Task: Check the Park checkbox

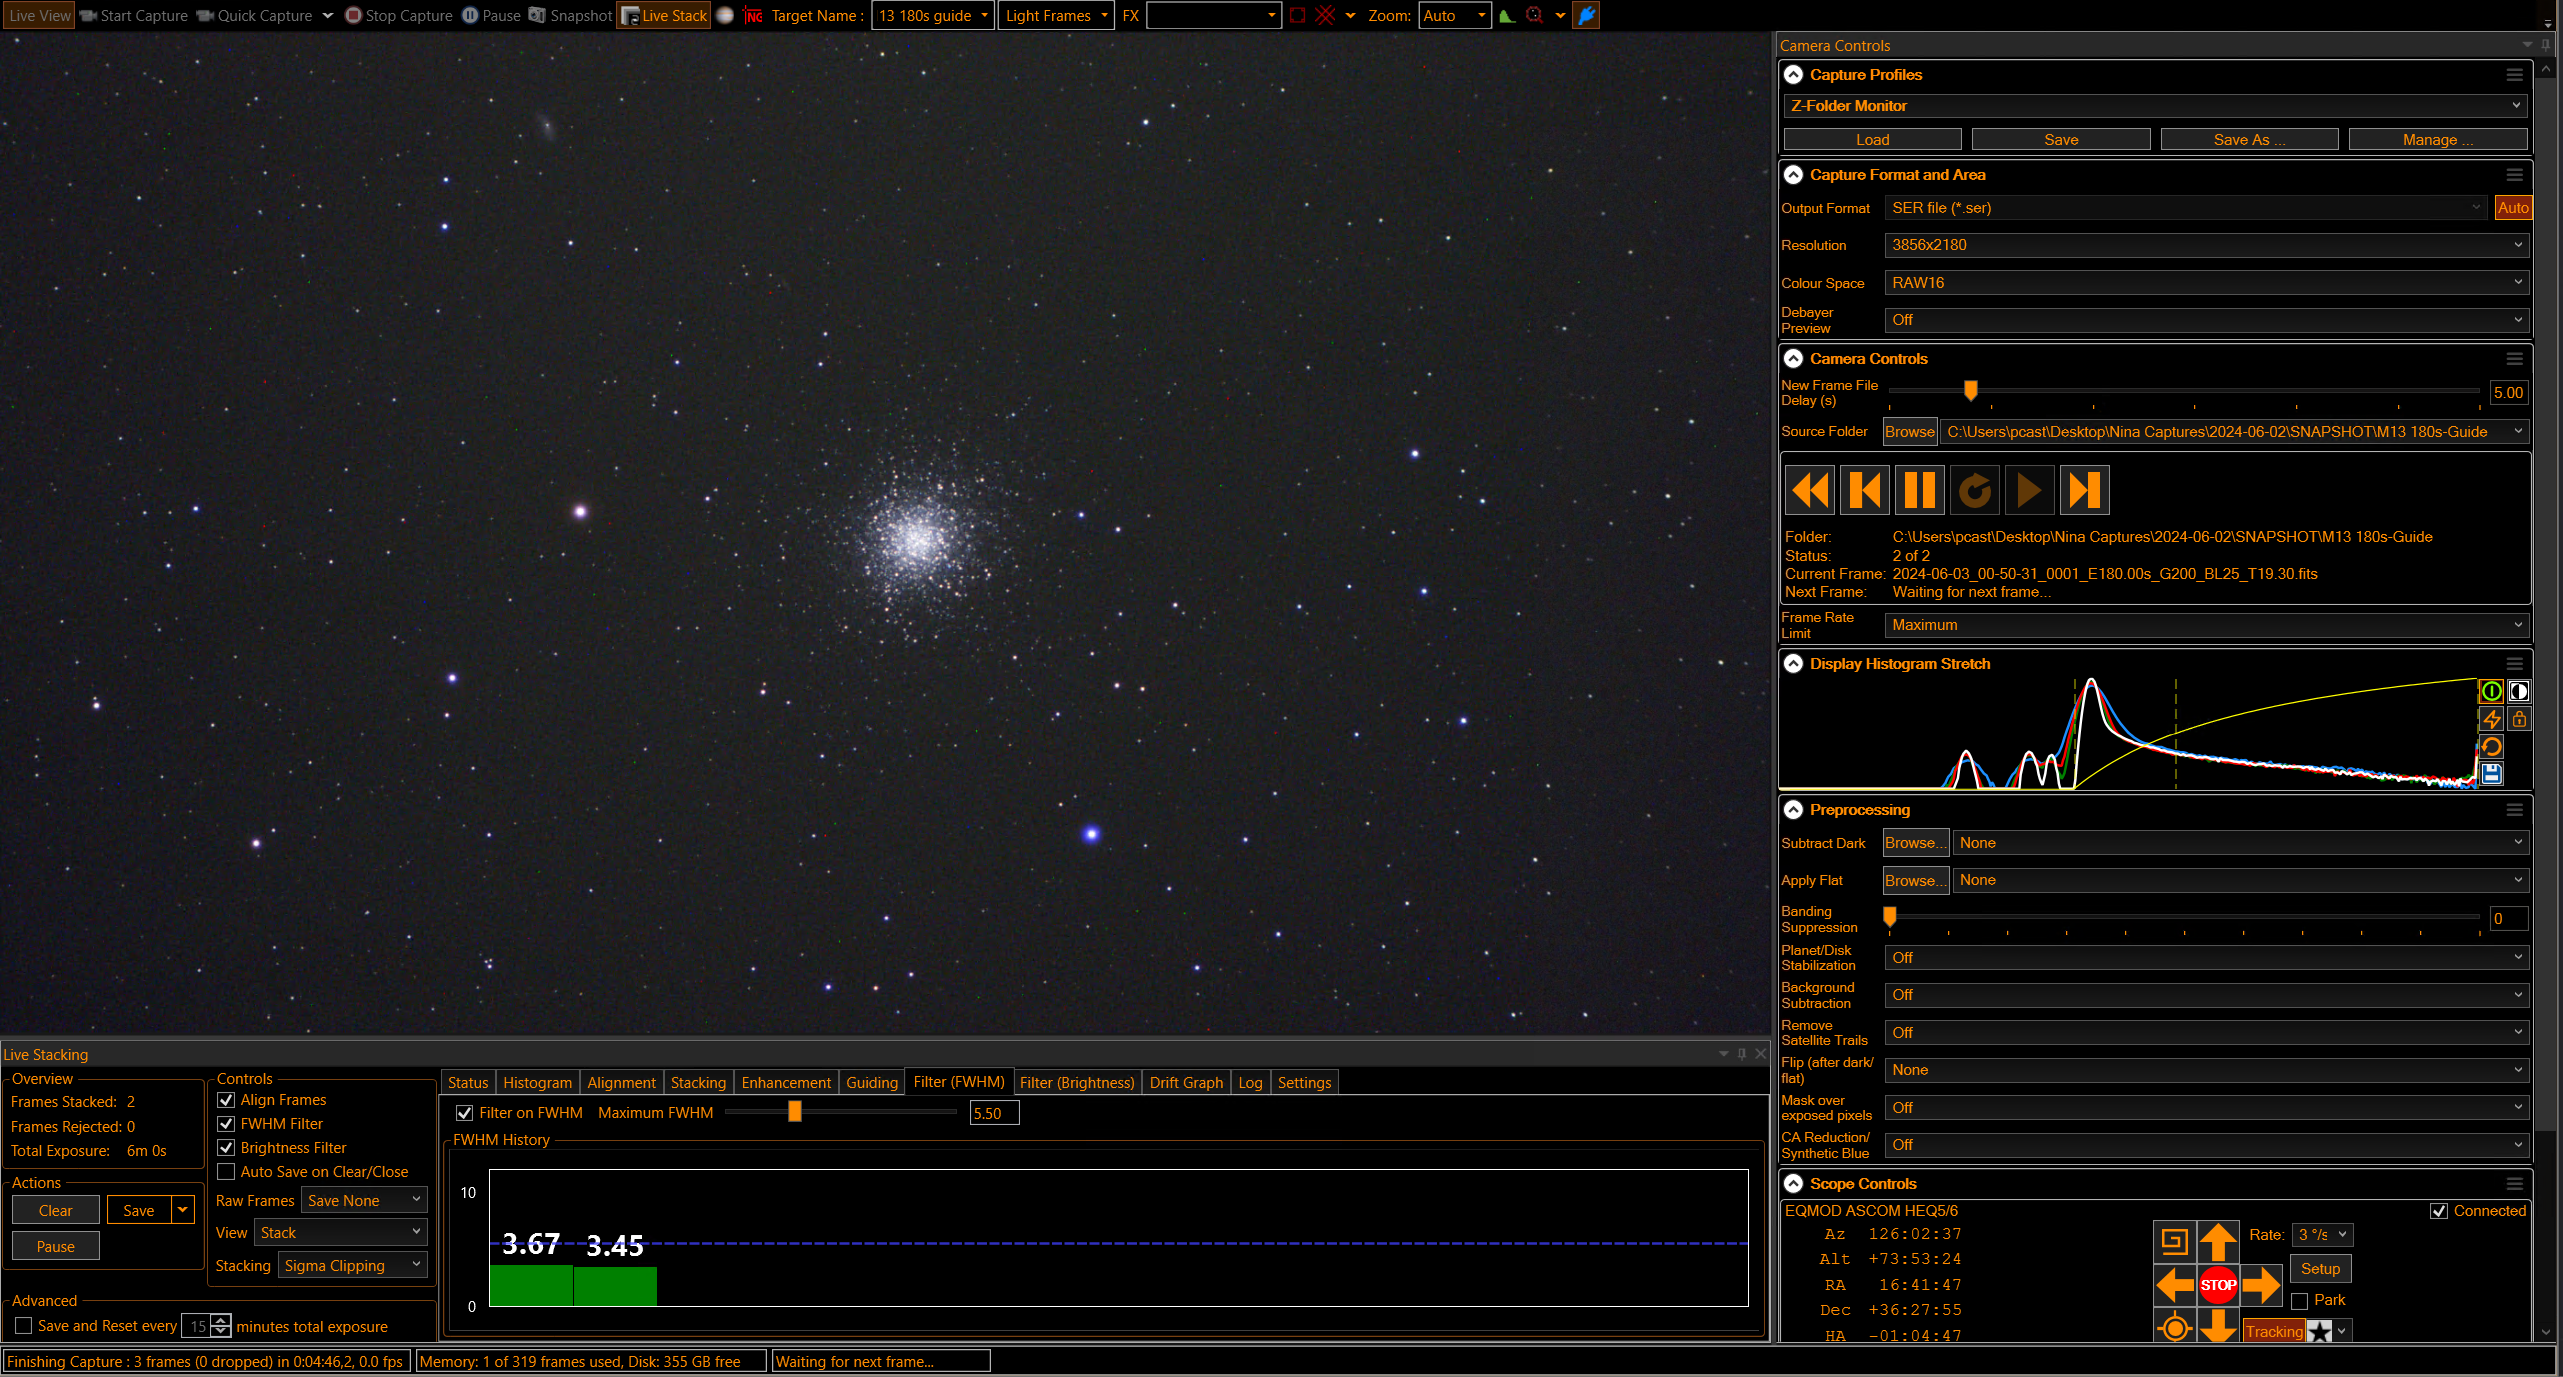Action: coord(2300,1301)
